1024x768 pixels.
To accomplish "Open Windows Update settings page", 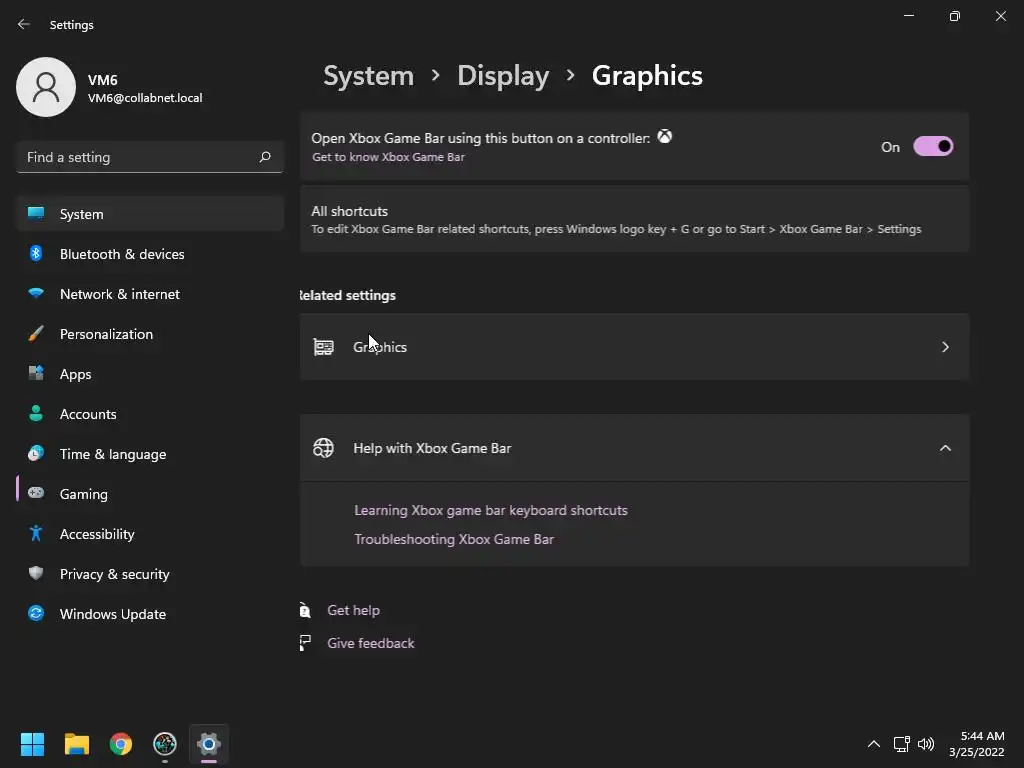I will coord(112,614).
